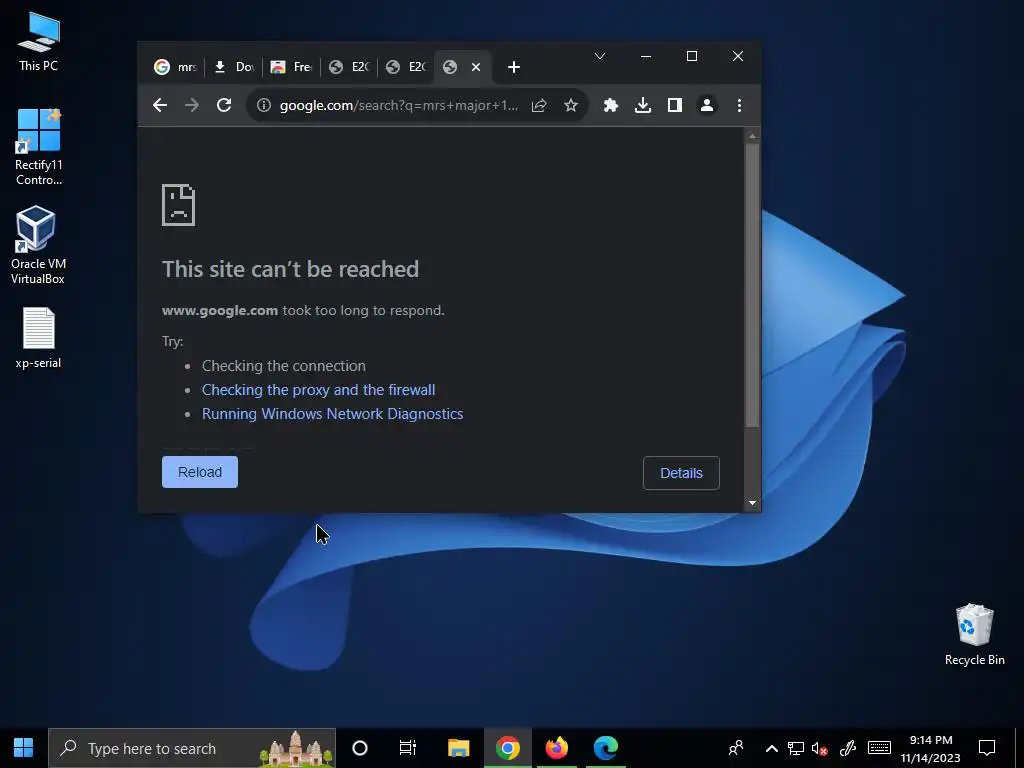The width and height of the screenshot is (1024, 768).
Task: Maximize the Chrome window
Action: (x=692, y=56)
